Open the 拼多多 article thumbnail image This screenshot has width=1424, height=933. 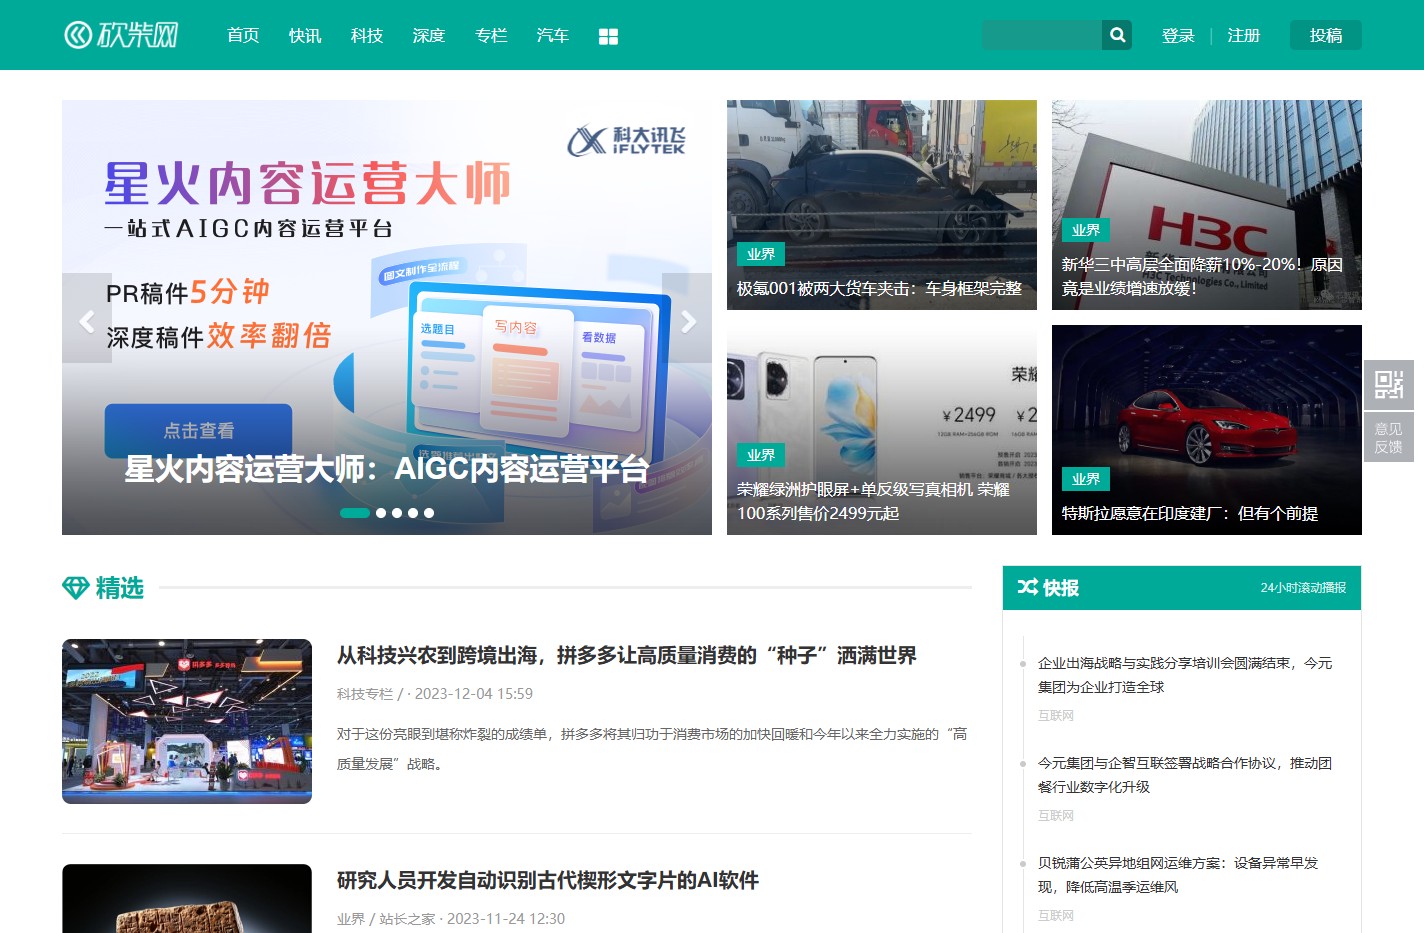coord(187,721)
